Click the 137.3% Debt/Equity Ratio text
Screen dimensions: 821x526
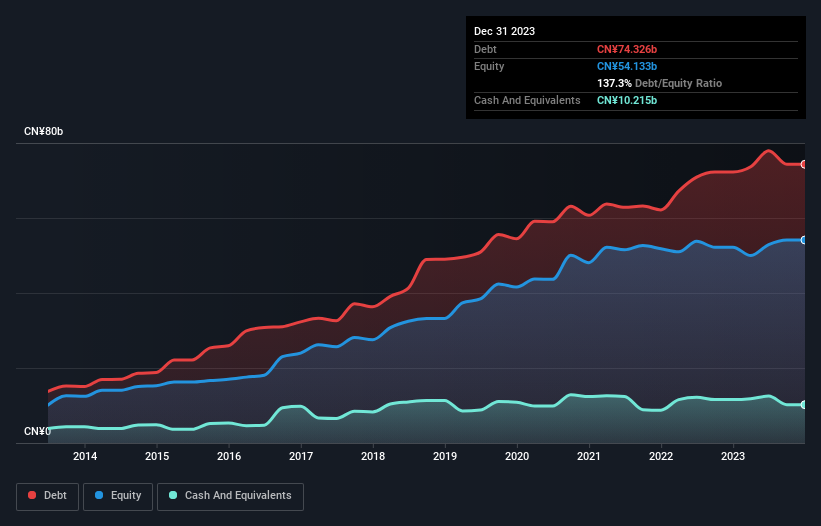(659, 83)
